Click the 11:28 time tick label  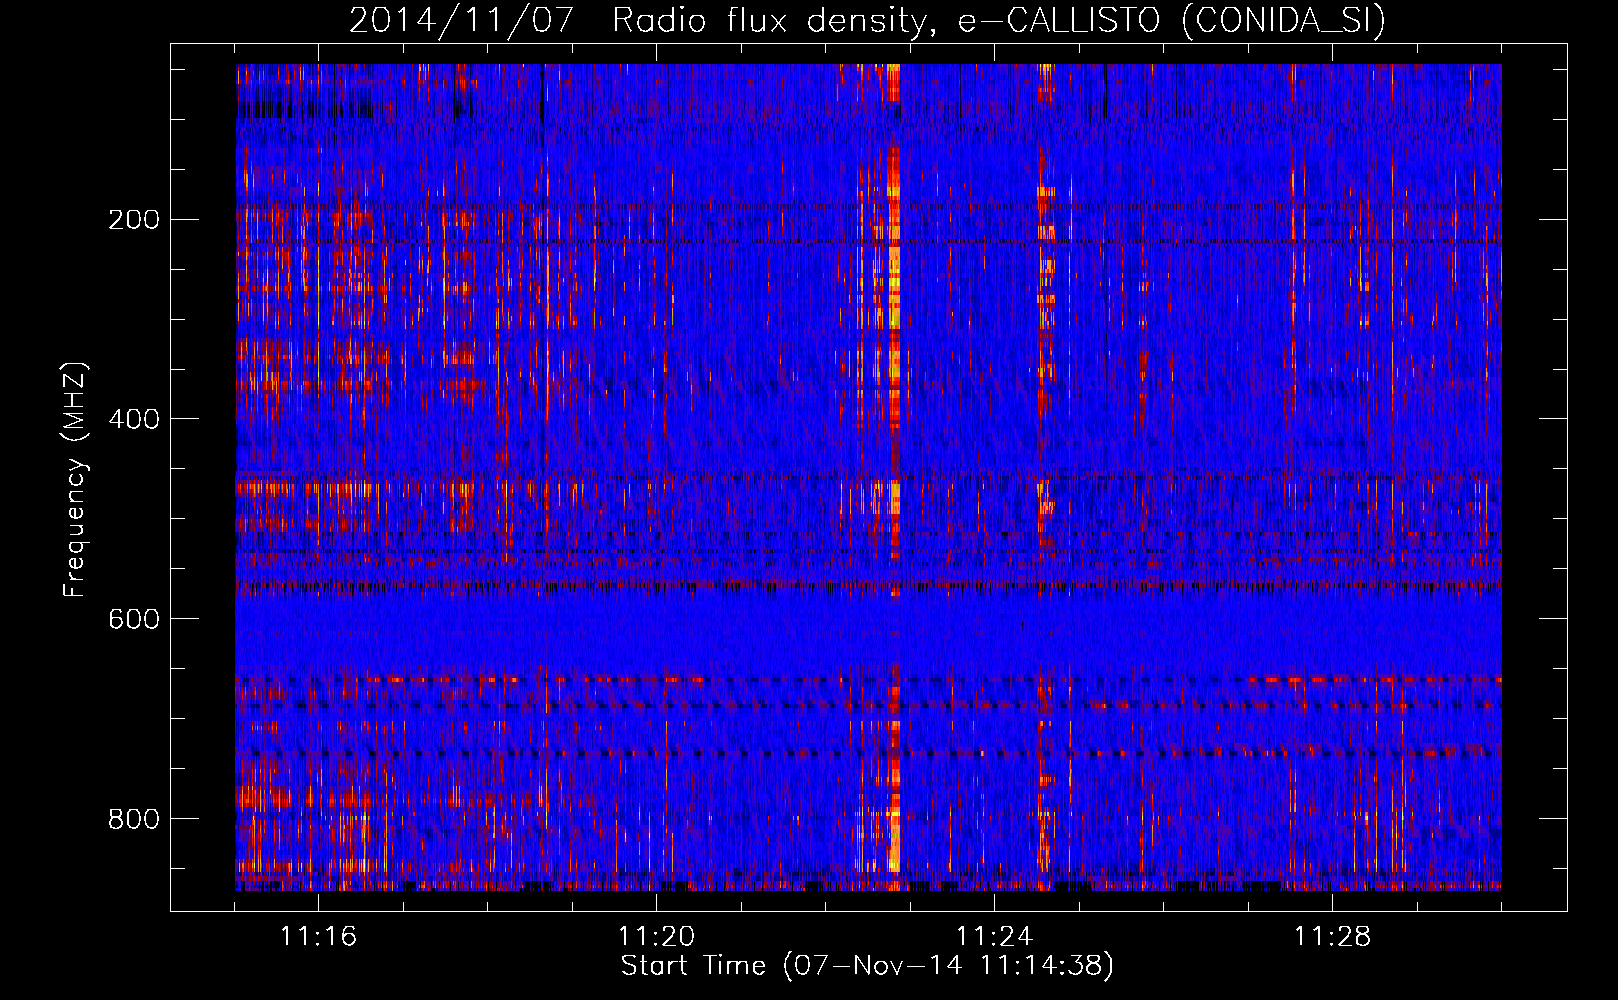pos(1332,936)
